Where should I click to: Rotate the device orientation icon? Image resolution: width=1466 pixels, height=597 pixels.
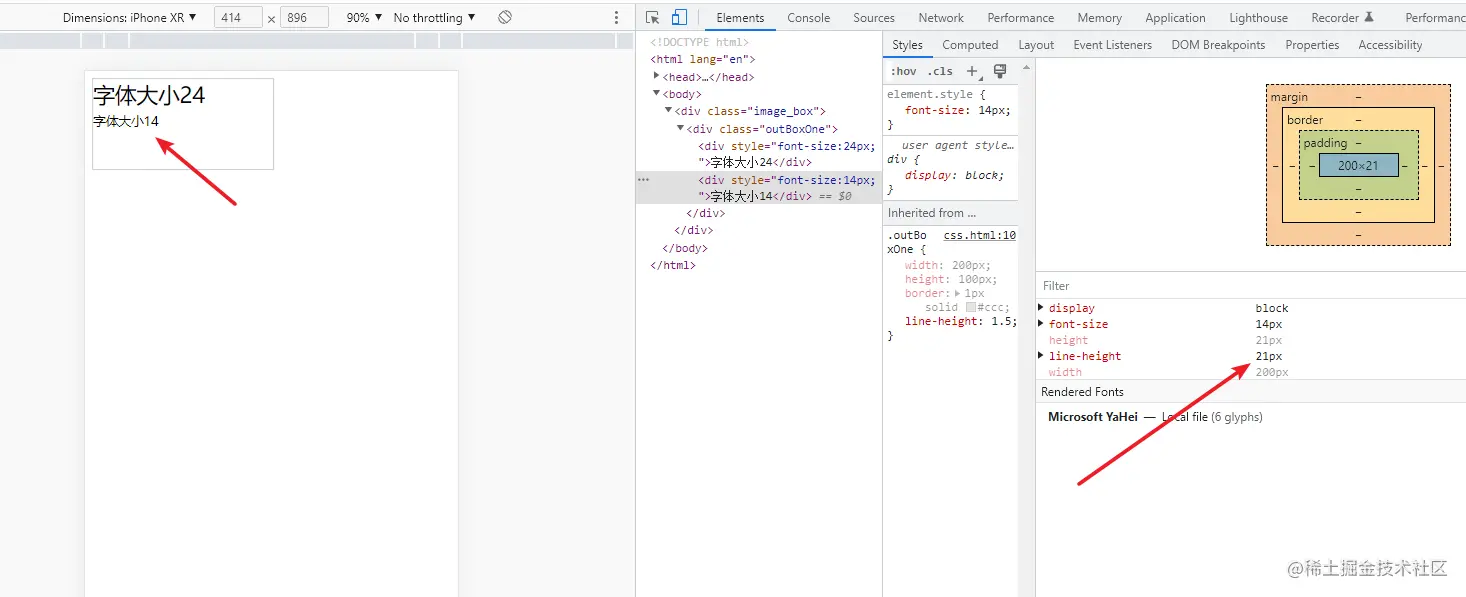pyautogui.click(x=505, y=17)
